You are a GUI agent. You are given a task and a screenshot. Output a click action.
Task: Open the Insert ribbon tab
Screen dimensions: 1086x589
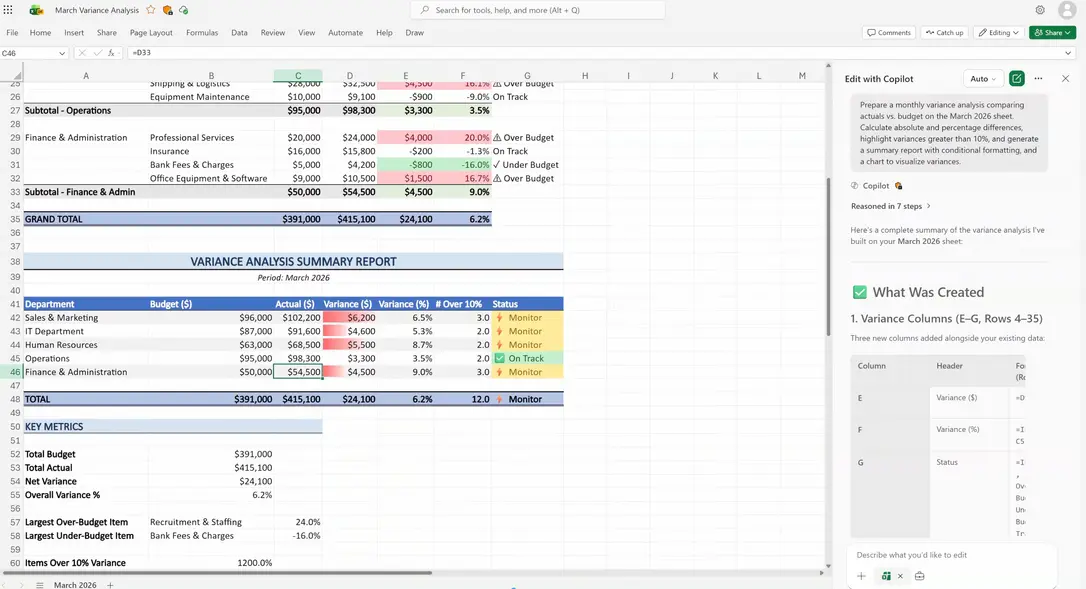click(x=74, y=33)
